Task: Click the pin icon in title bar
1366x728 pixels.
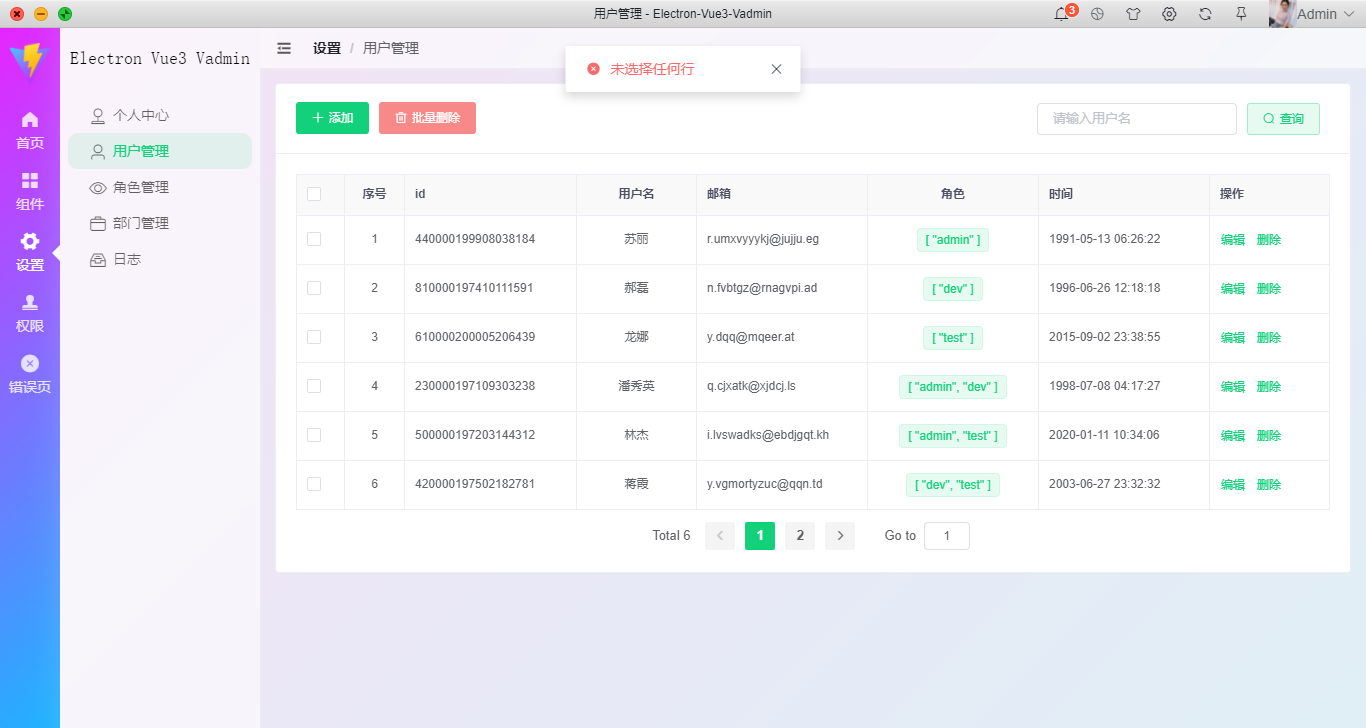Action: [1241, 14]
